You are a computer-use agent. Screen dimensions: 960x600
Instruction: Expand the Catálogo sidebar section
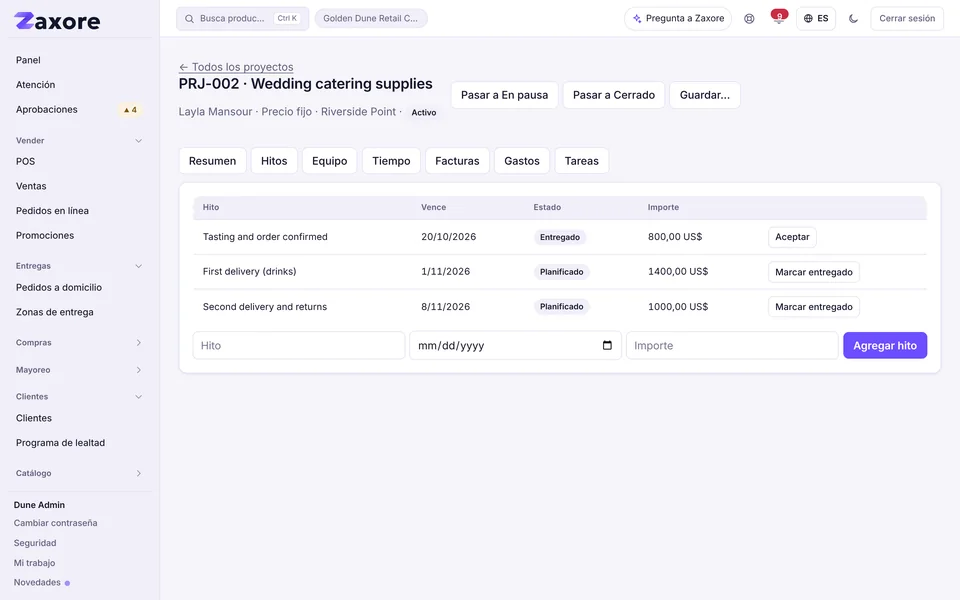(x=79, y=473)
